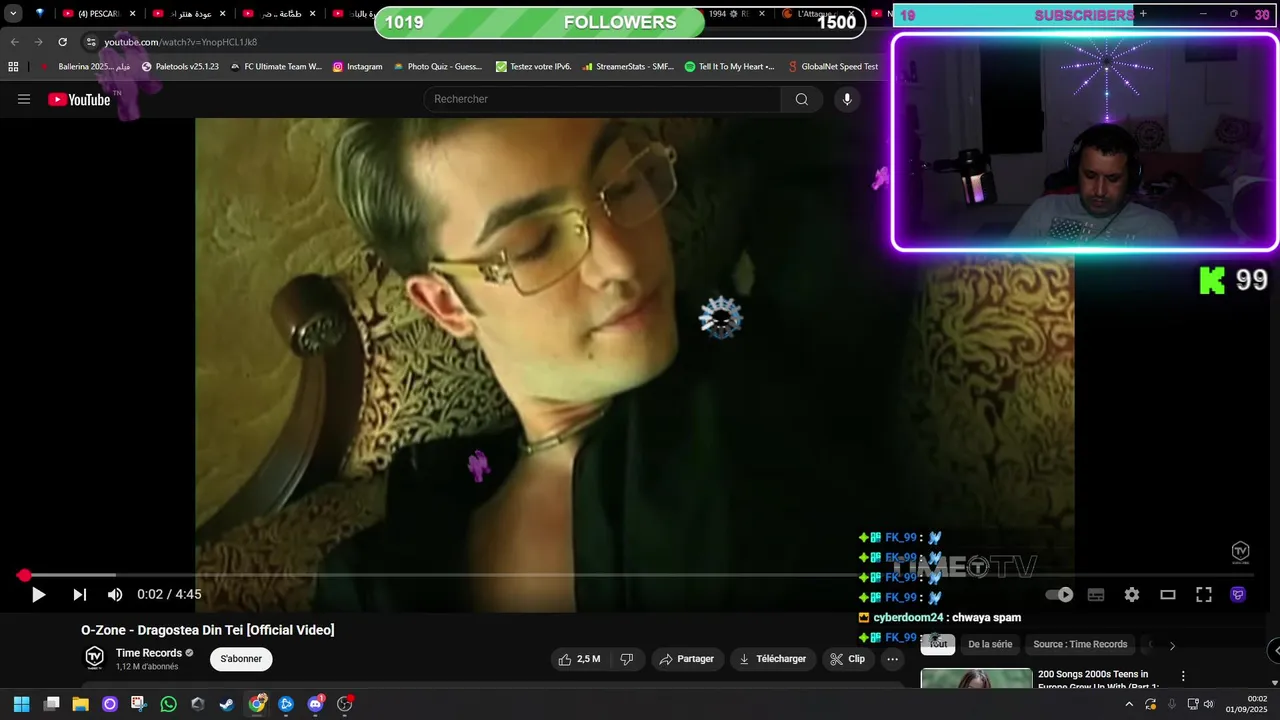Open the YouTube hamburger menu
Screen dimensions: 1280x720
click(24, 99)
